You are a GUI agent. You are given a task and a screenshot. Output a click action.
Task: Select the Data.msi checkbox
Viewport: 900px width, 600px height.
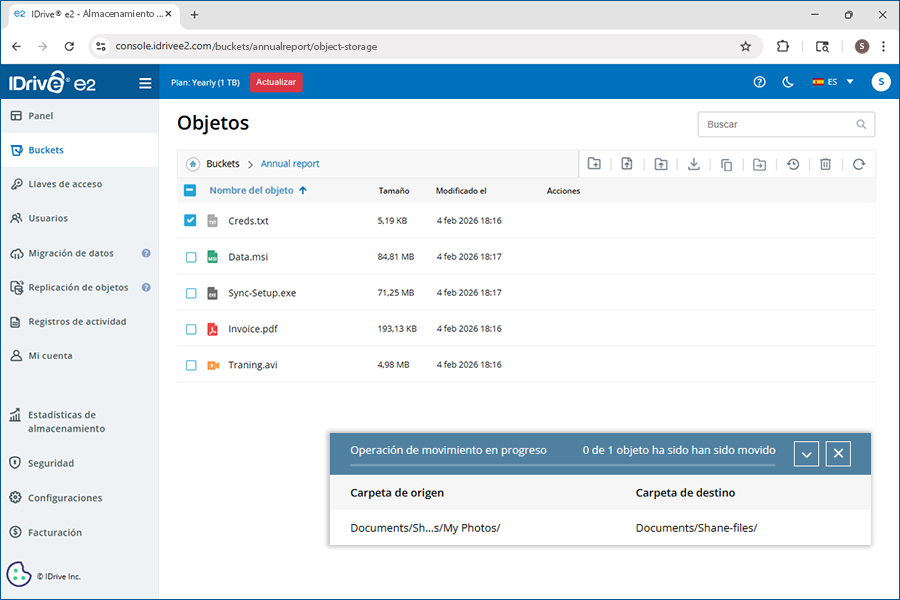click(x=190, y=257)
